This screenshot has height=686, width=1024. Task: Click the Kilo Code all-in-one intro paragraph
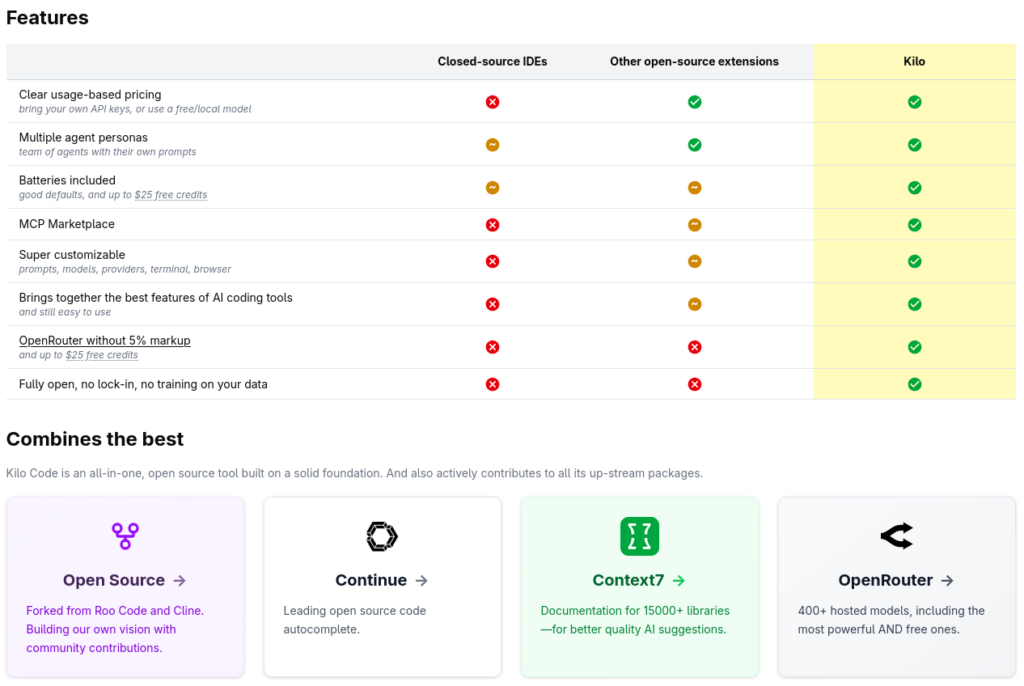click(355, 473)
